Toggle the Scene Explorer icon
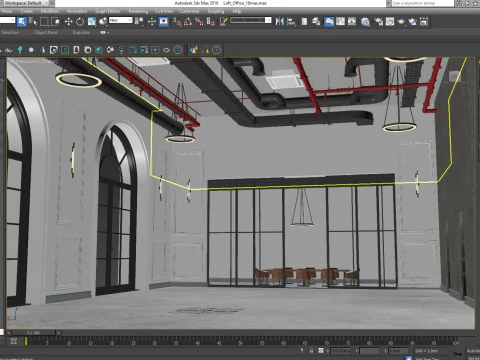This screenshot has width=480, height=360. coord(304,22)
